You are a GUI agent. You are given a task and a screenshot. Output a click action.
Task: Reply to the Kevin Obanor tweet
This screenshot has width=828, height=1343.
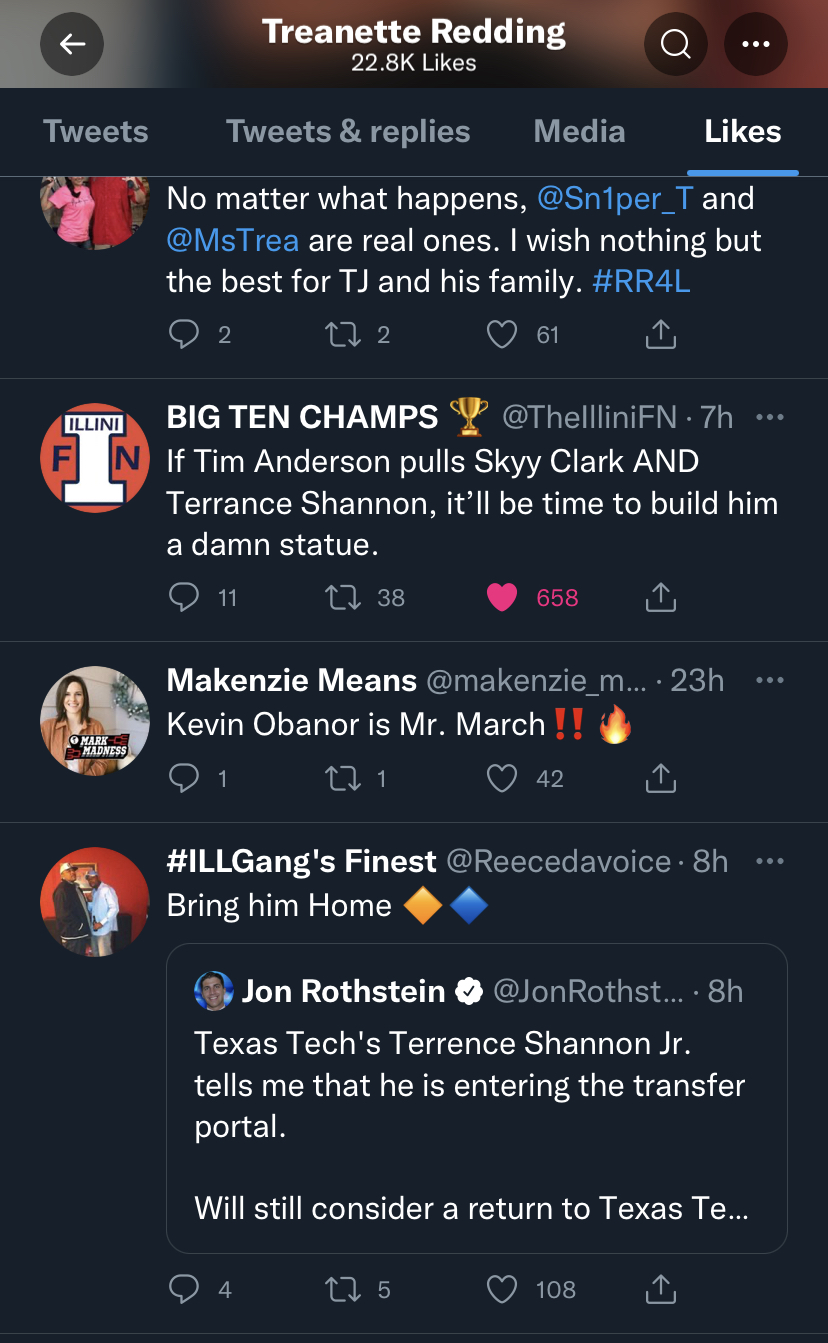click(x=184, y=778)
